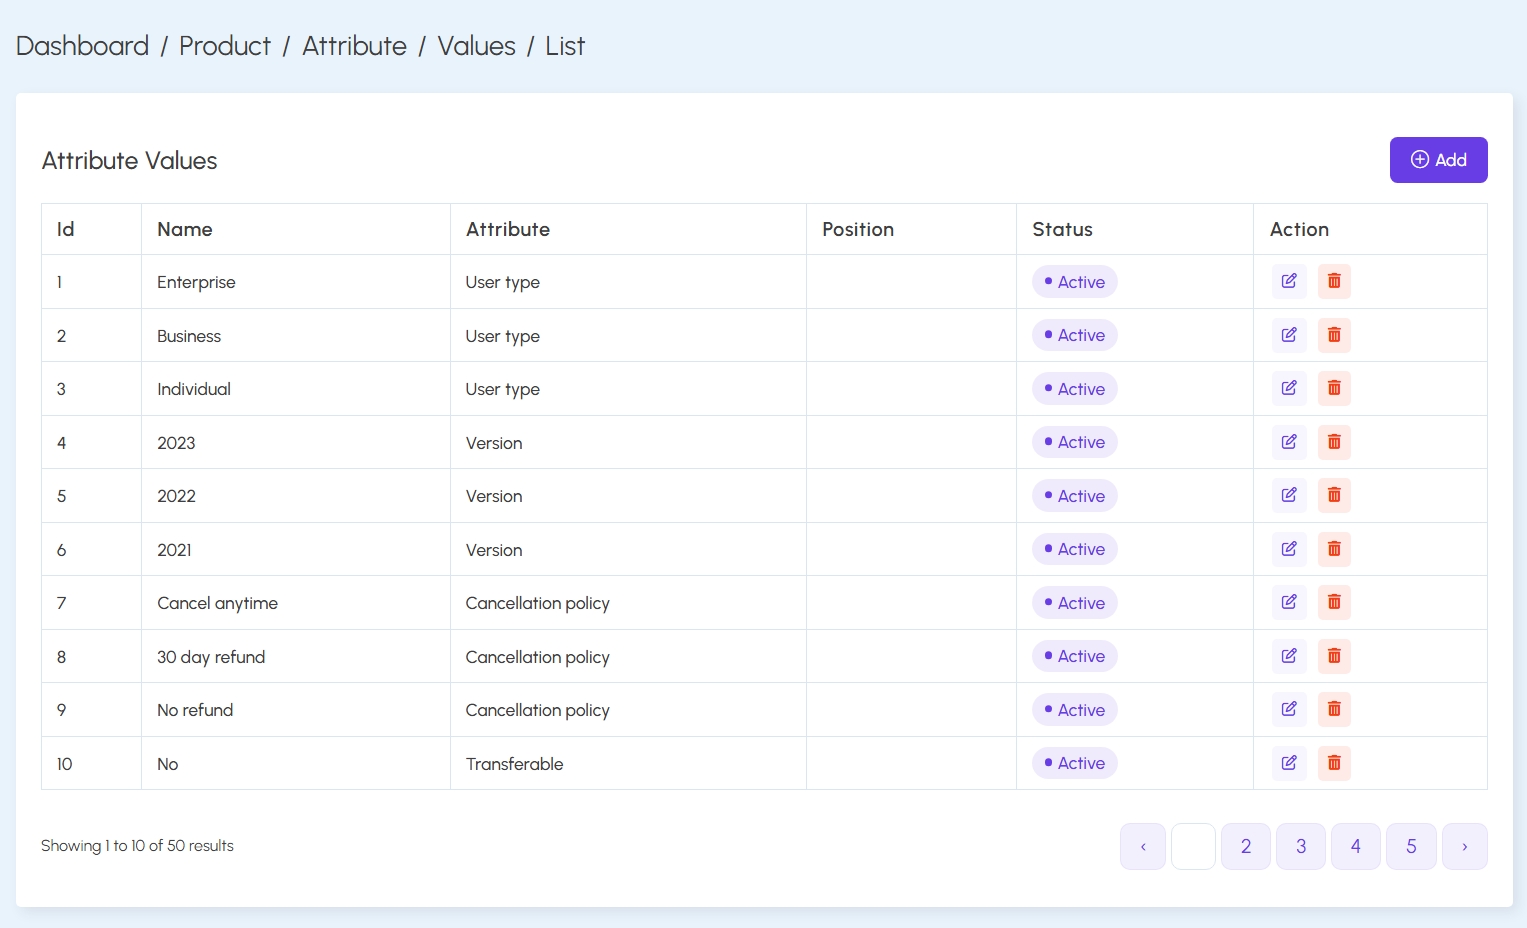
Task: Delete the Cancel anytime row
Action: pyautogui.click(x=1334, y=602)
